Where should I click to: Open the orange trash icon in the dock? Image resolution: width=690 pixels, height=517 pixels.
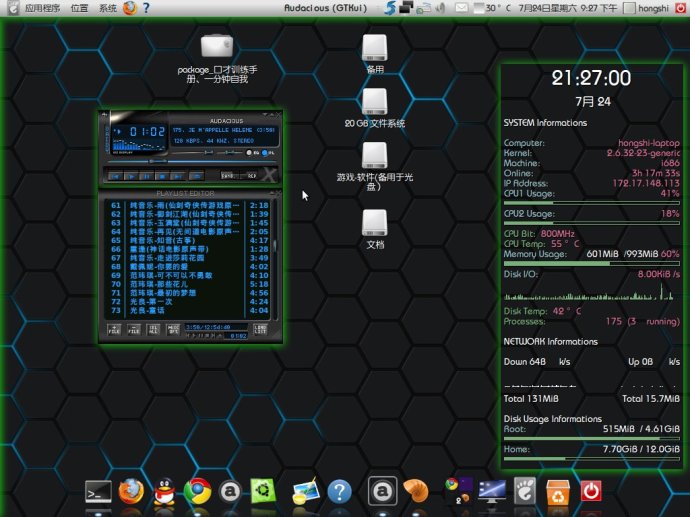tap(557, 491)
